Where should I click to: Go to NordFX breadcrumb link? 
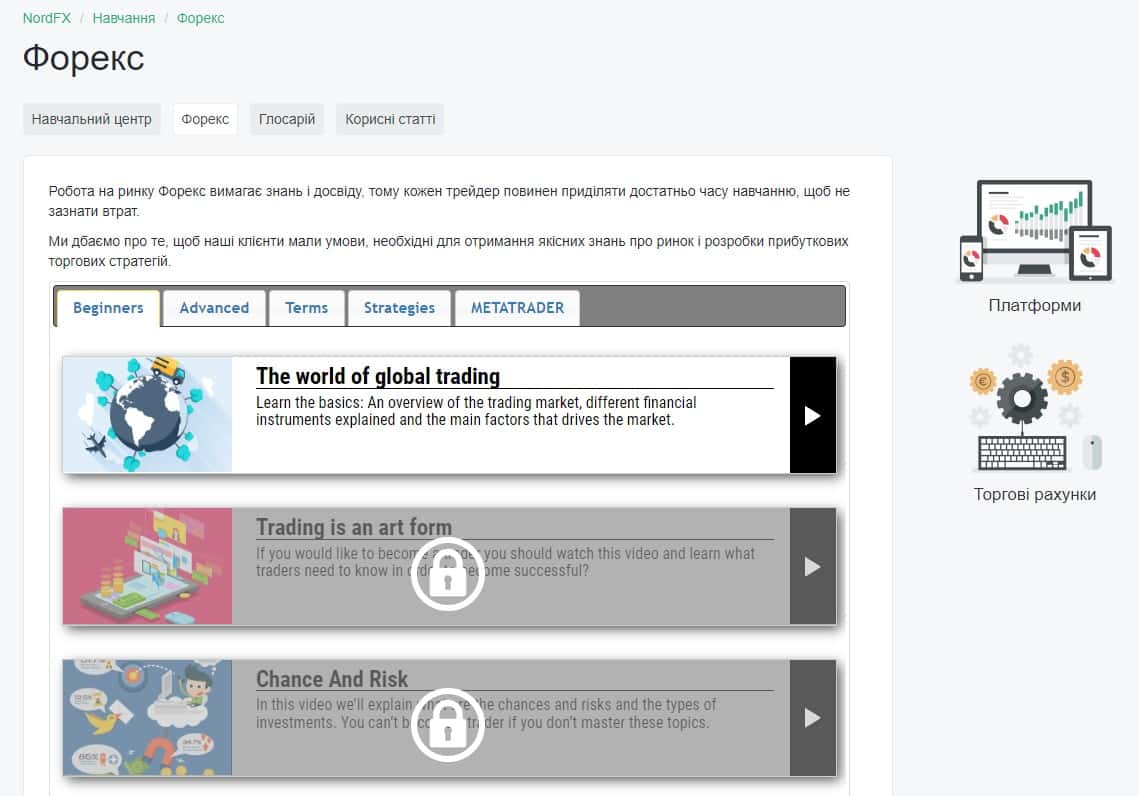(46, 18)
